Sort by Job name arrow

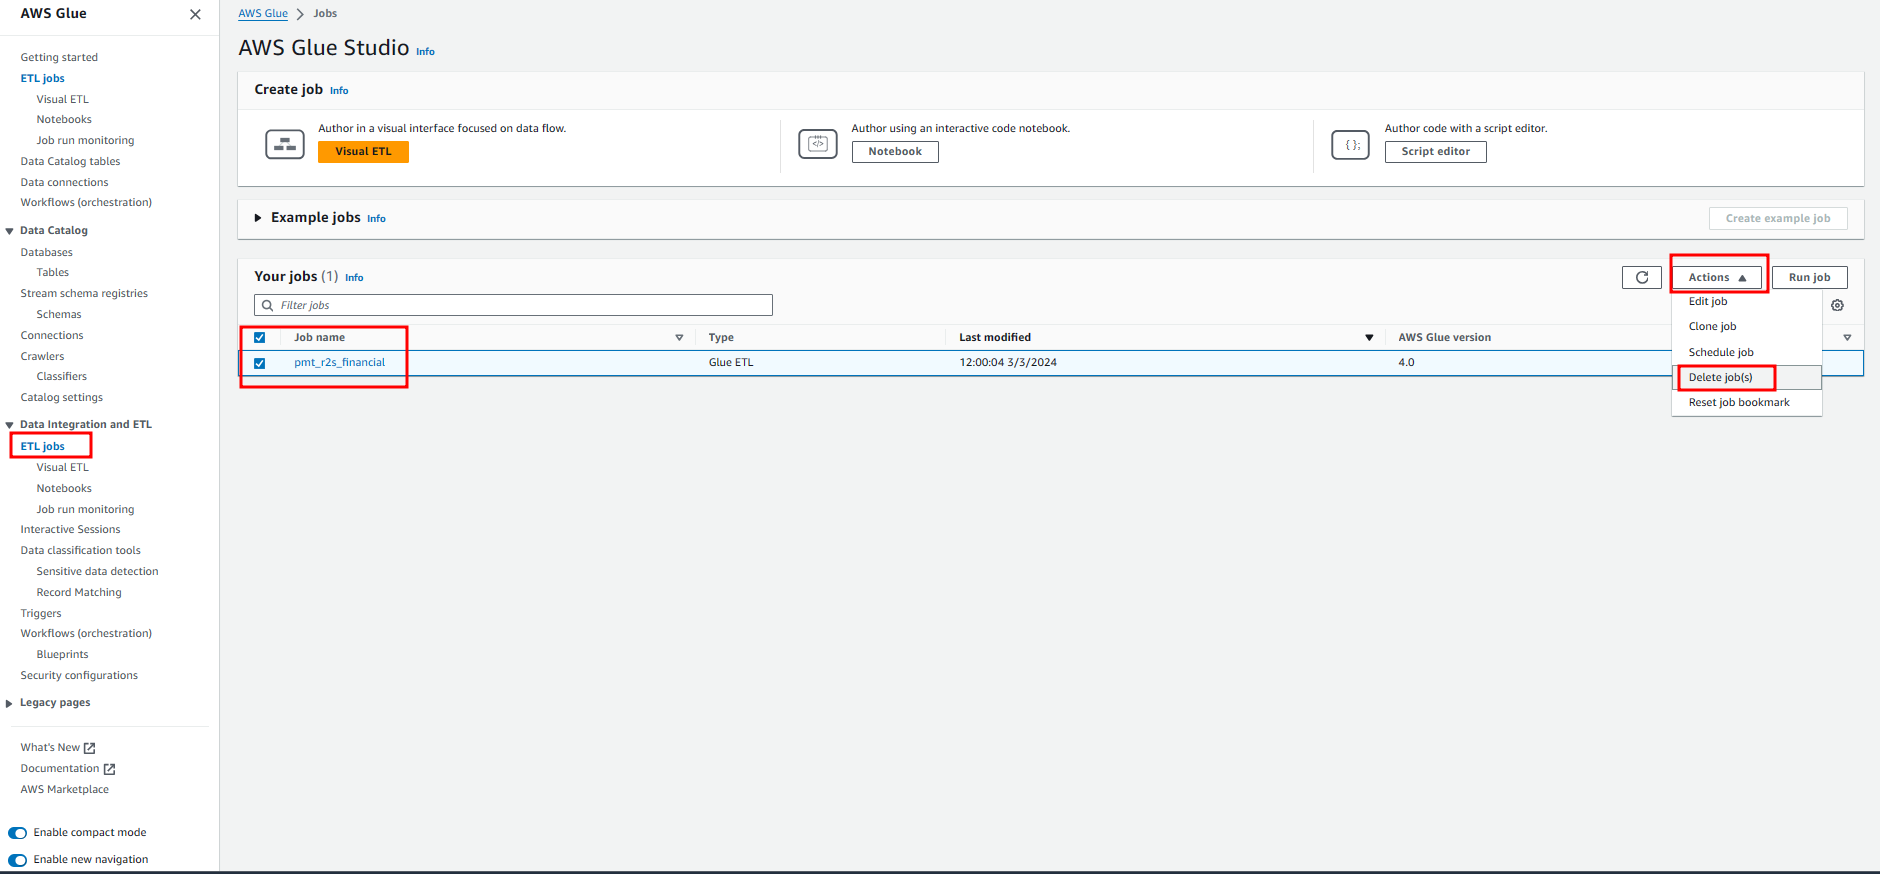pyautogui.click(x=679, y=338)
